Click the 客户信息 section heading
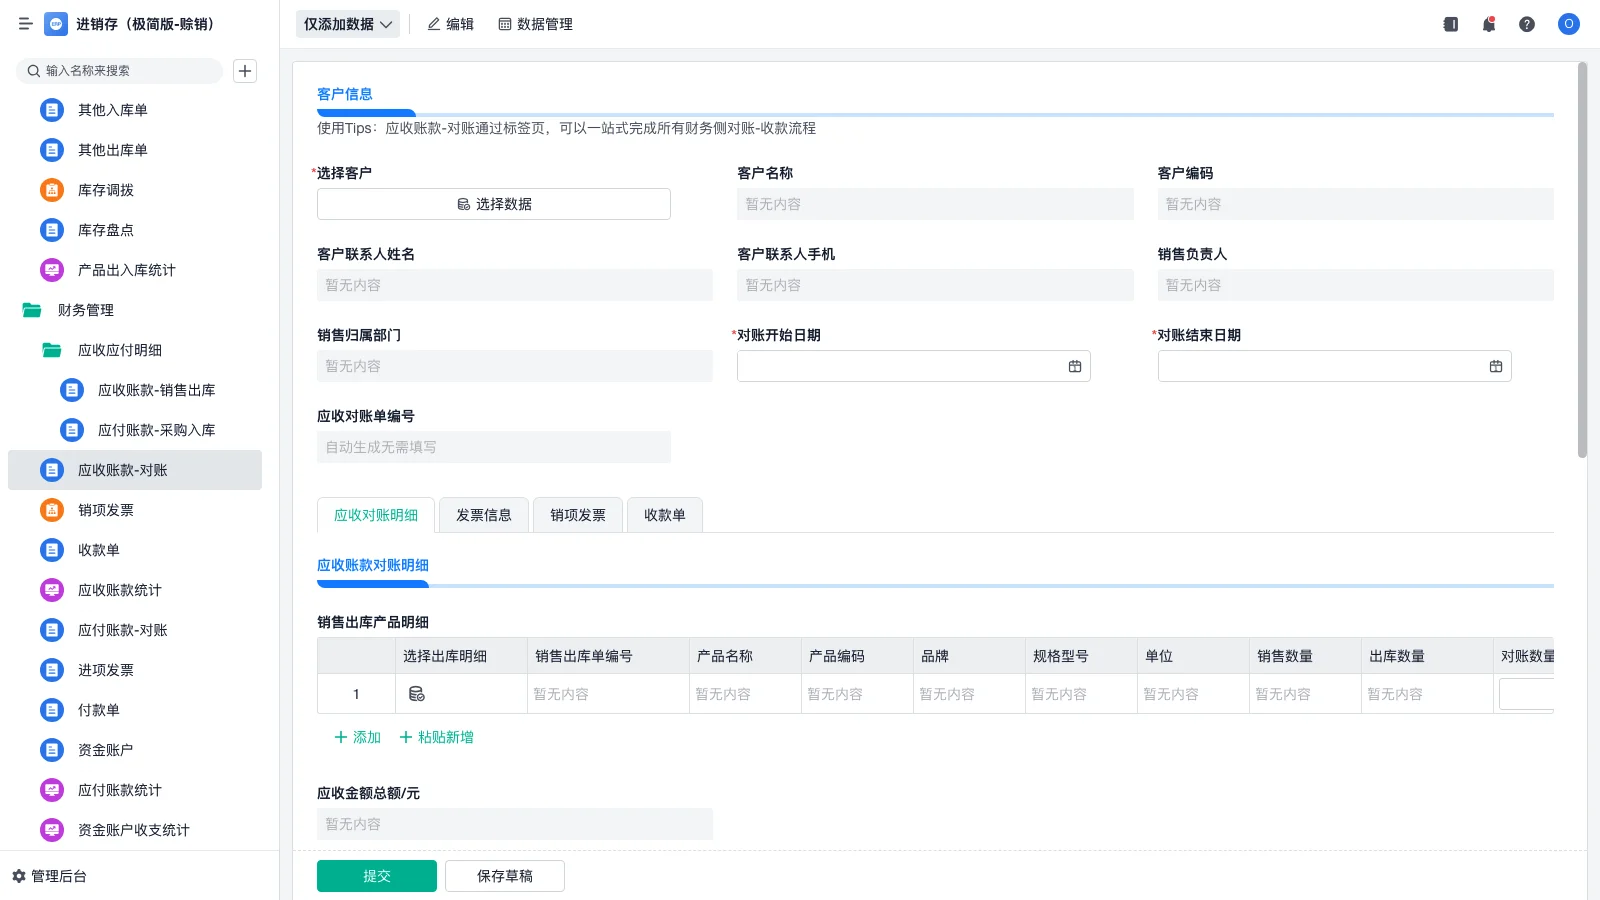This screenshot has width=1600, height=900. tap(345, 94)
